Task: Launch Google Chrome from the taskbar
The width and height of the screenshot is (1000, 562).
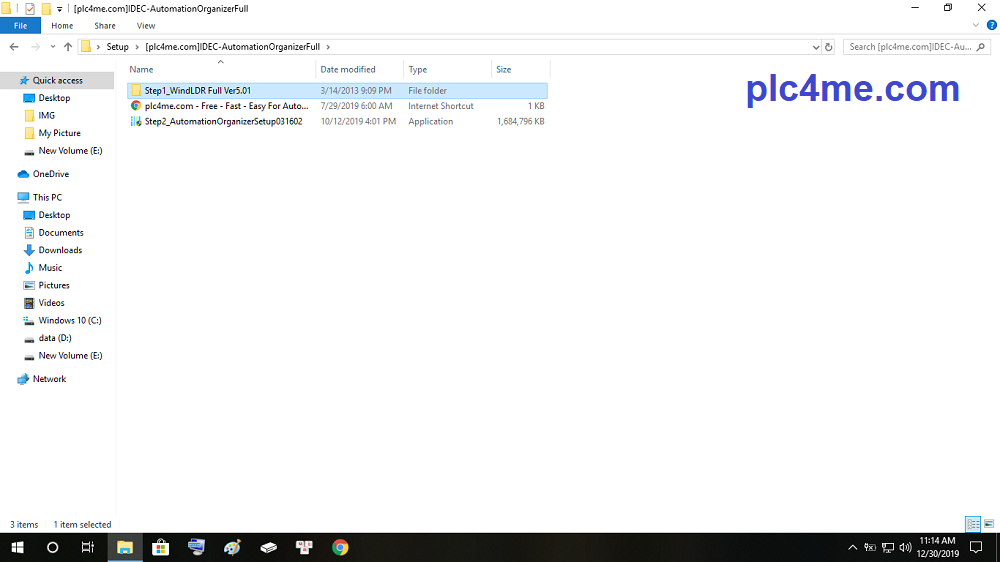Action: [340, 547]
